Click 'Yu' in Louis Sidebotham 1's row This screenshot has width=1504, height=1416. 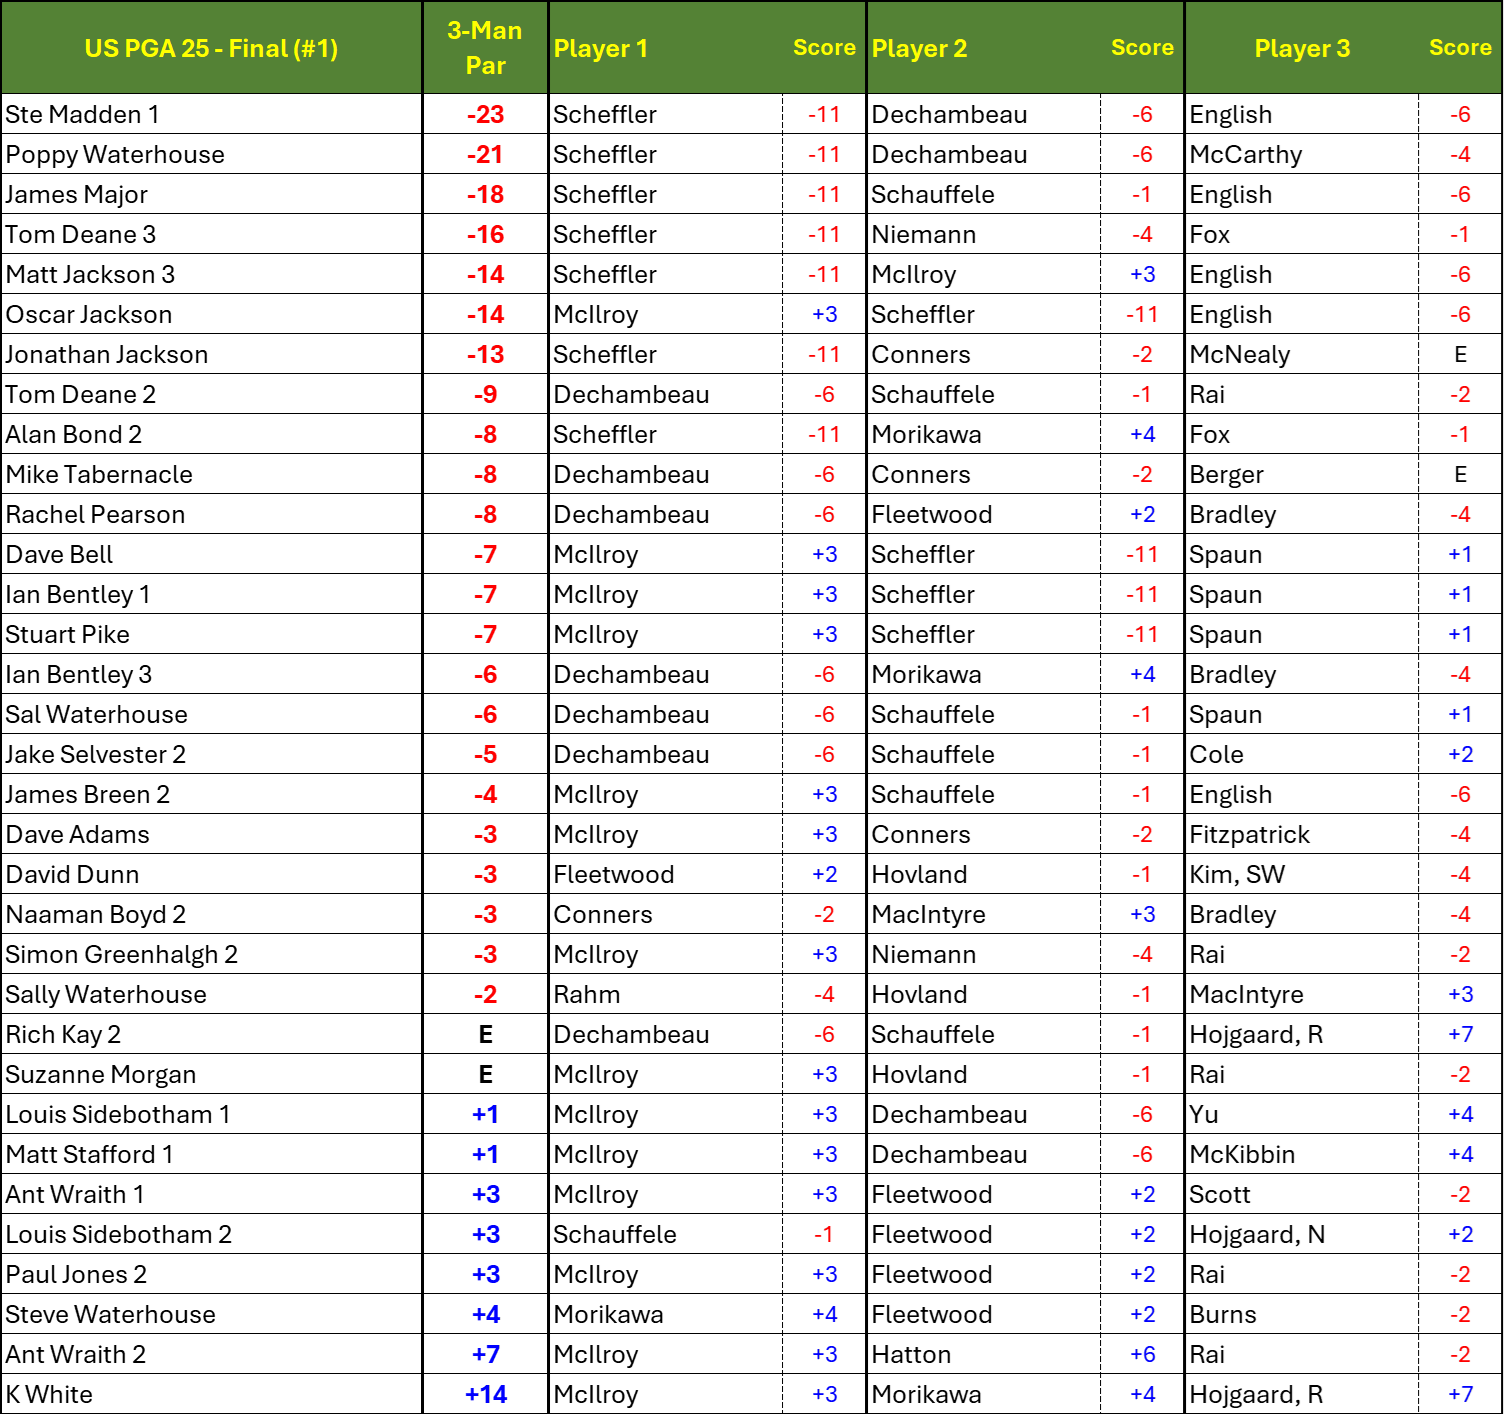pos(1302,1114)
